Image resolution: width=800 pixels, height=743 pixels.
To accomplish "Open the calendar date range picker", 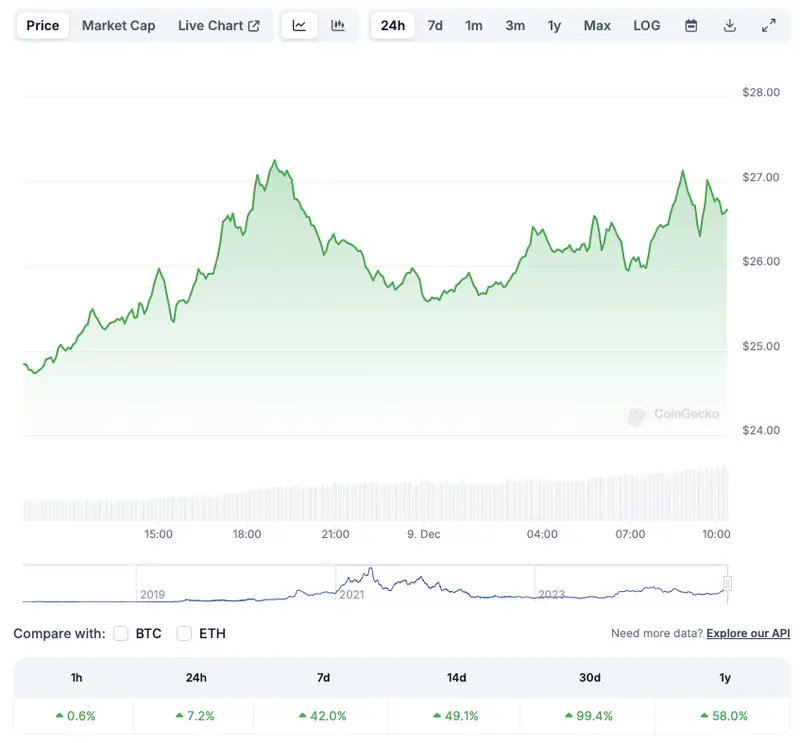I will pyautogui.click(x=691, y=26).
